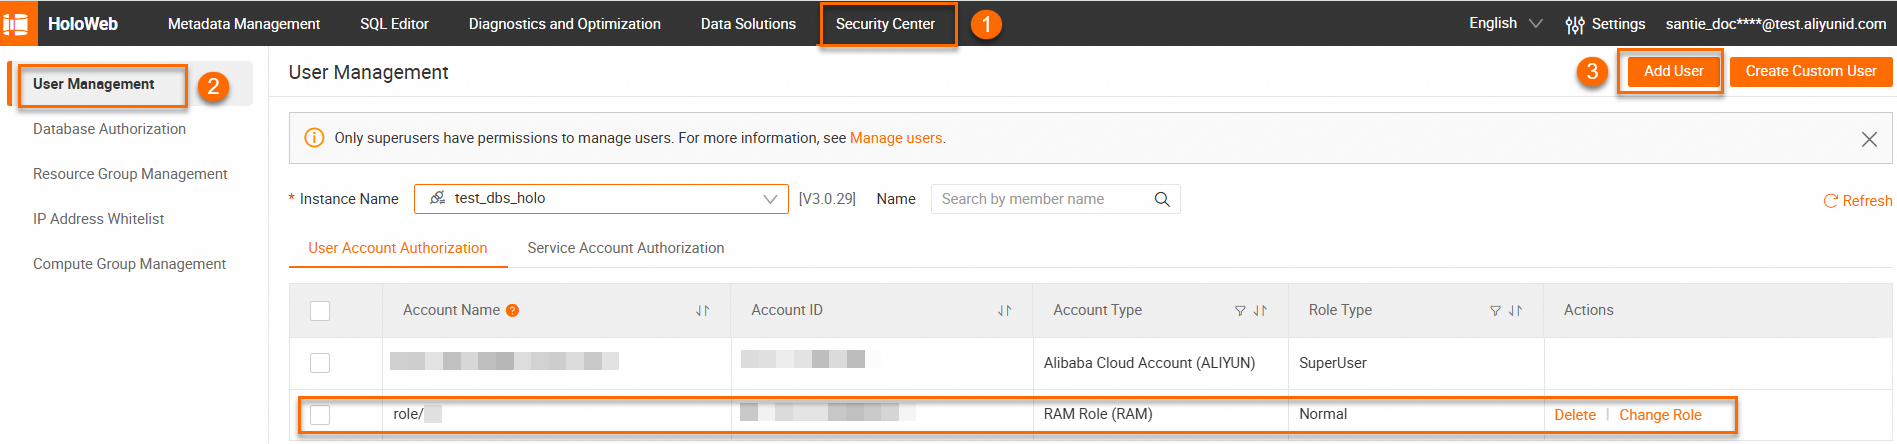This screenshot has height=444, width=1897.
Task: Filter the Role Type column
Action: [1495, 311]
